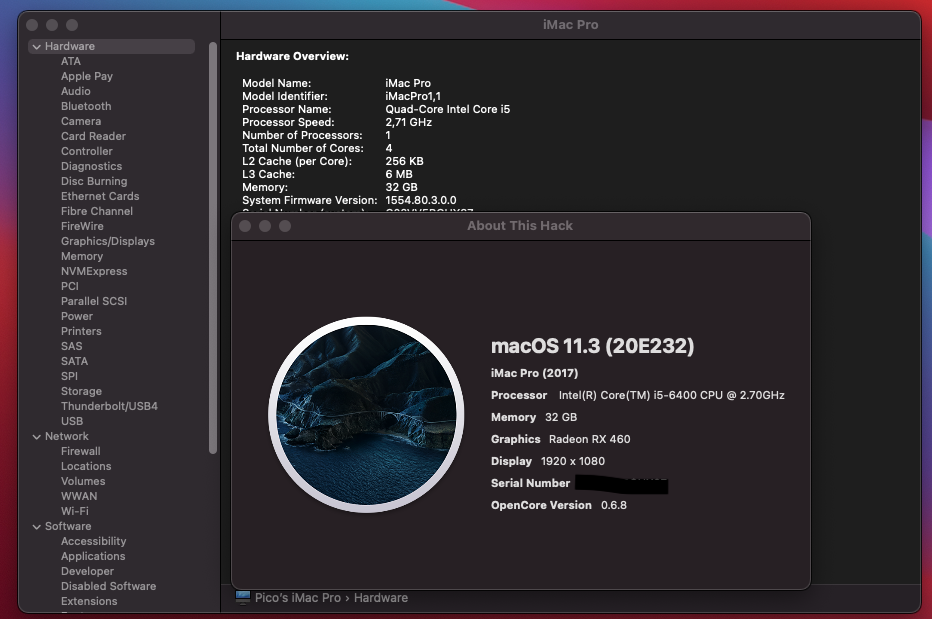Screen dimensions: 932x619
Task: Open Volumes under Network
Action: point(83,481)
